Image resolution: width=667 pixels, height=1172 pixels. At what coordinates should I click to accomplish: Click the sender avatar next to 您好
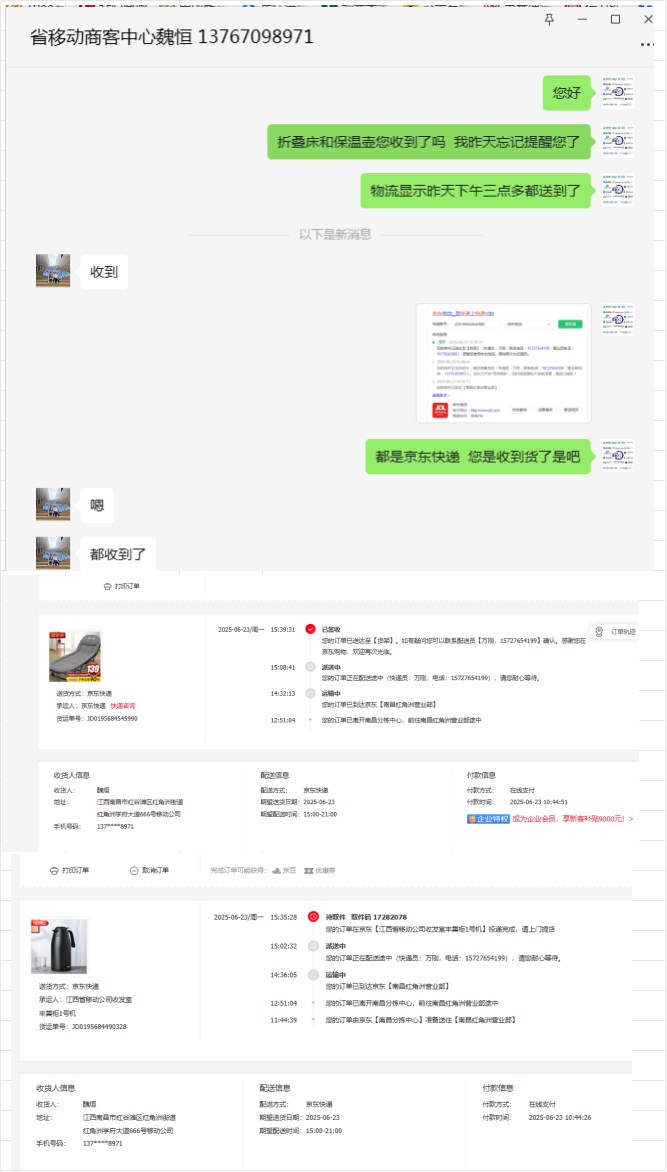coord(618,93)
